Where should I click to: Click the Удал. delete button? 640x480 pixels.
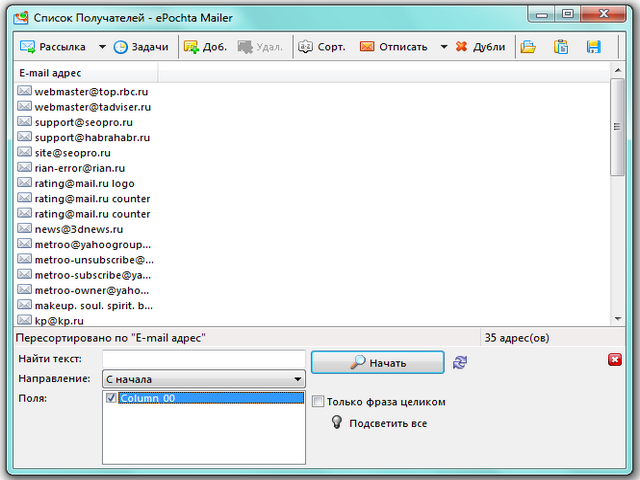pyautogui.click(x=260, y=47)
